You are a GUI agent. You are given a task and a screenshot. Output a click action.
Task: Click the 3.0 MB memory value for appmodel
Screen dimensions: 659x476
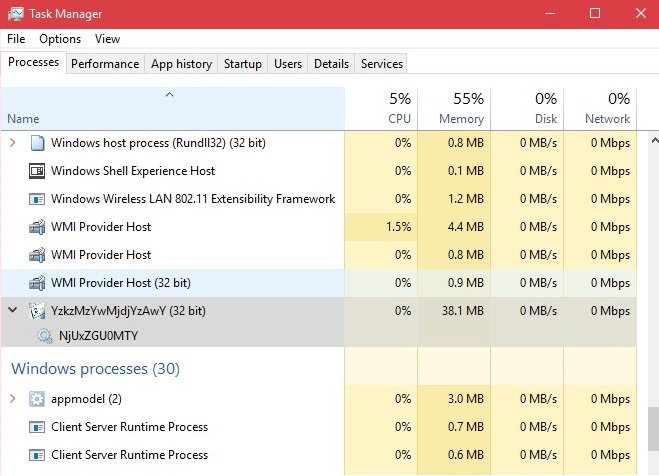point(466,399)
